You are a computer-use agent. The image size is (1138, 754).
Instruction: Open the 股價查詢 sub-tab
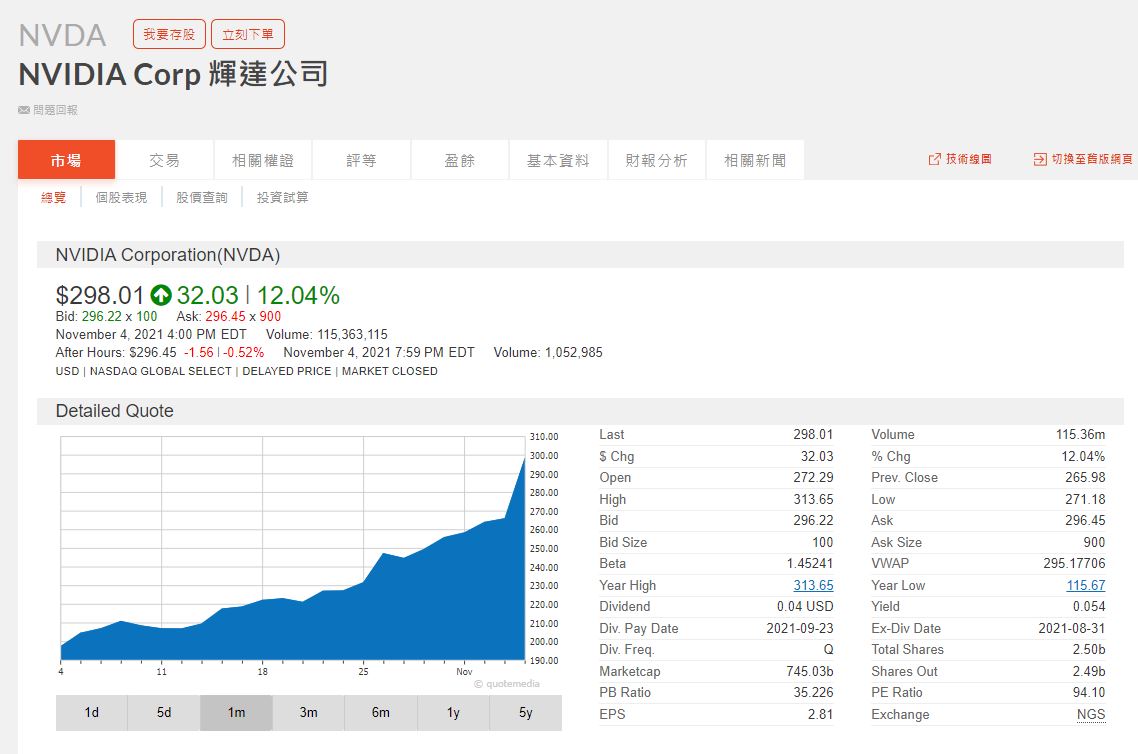coord(202,198)
